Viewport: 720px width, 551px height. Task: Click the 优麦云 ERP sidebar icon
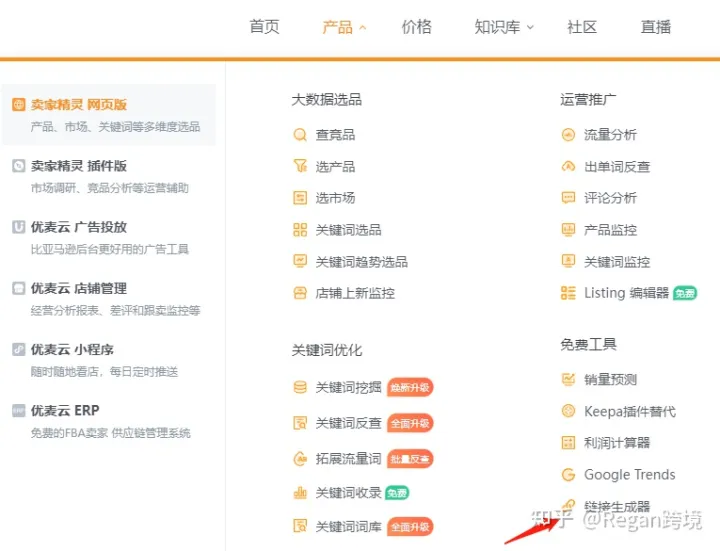[x=18, y=410]
